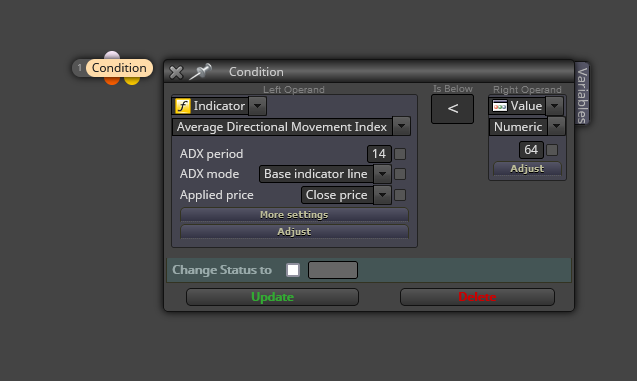
Task: Open the Applied price dropdown arrow
Action: tap(382, 195)
